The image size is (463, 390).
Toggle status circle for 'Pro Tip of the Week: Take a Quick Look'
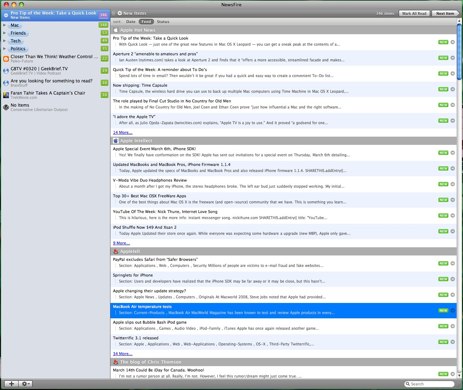(x=453, y=42)
